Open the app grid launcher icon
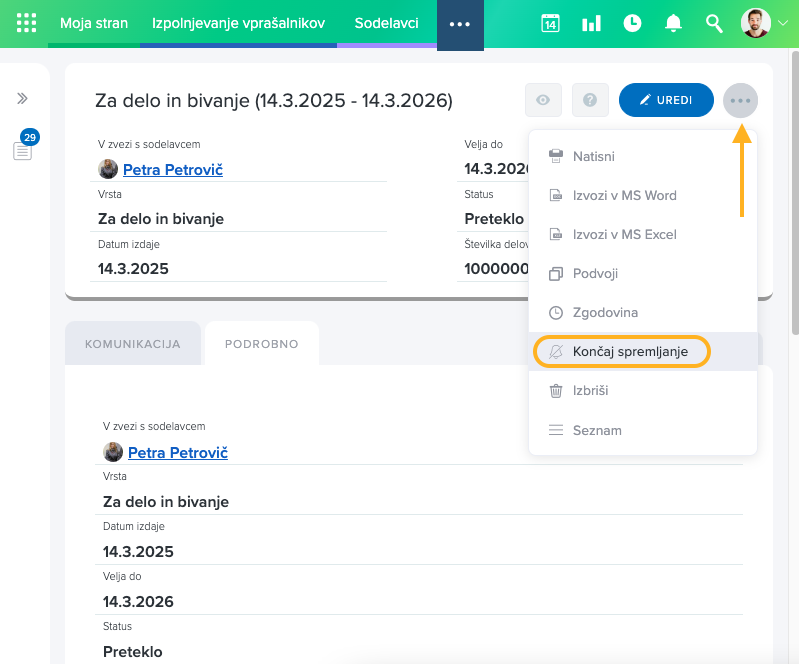 tap(26, 23)
